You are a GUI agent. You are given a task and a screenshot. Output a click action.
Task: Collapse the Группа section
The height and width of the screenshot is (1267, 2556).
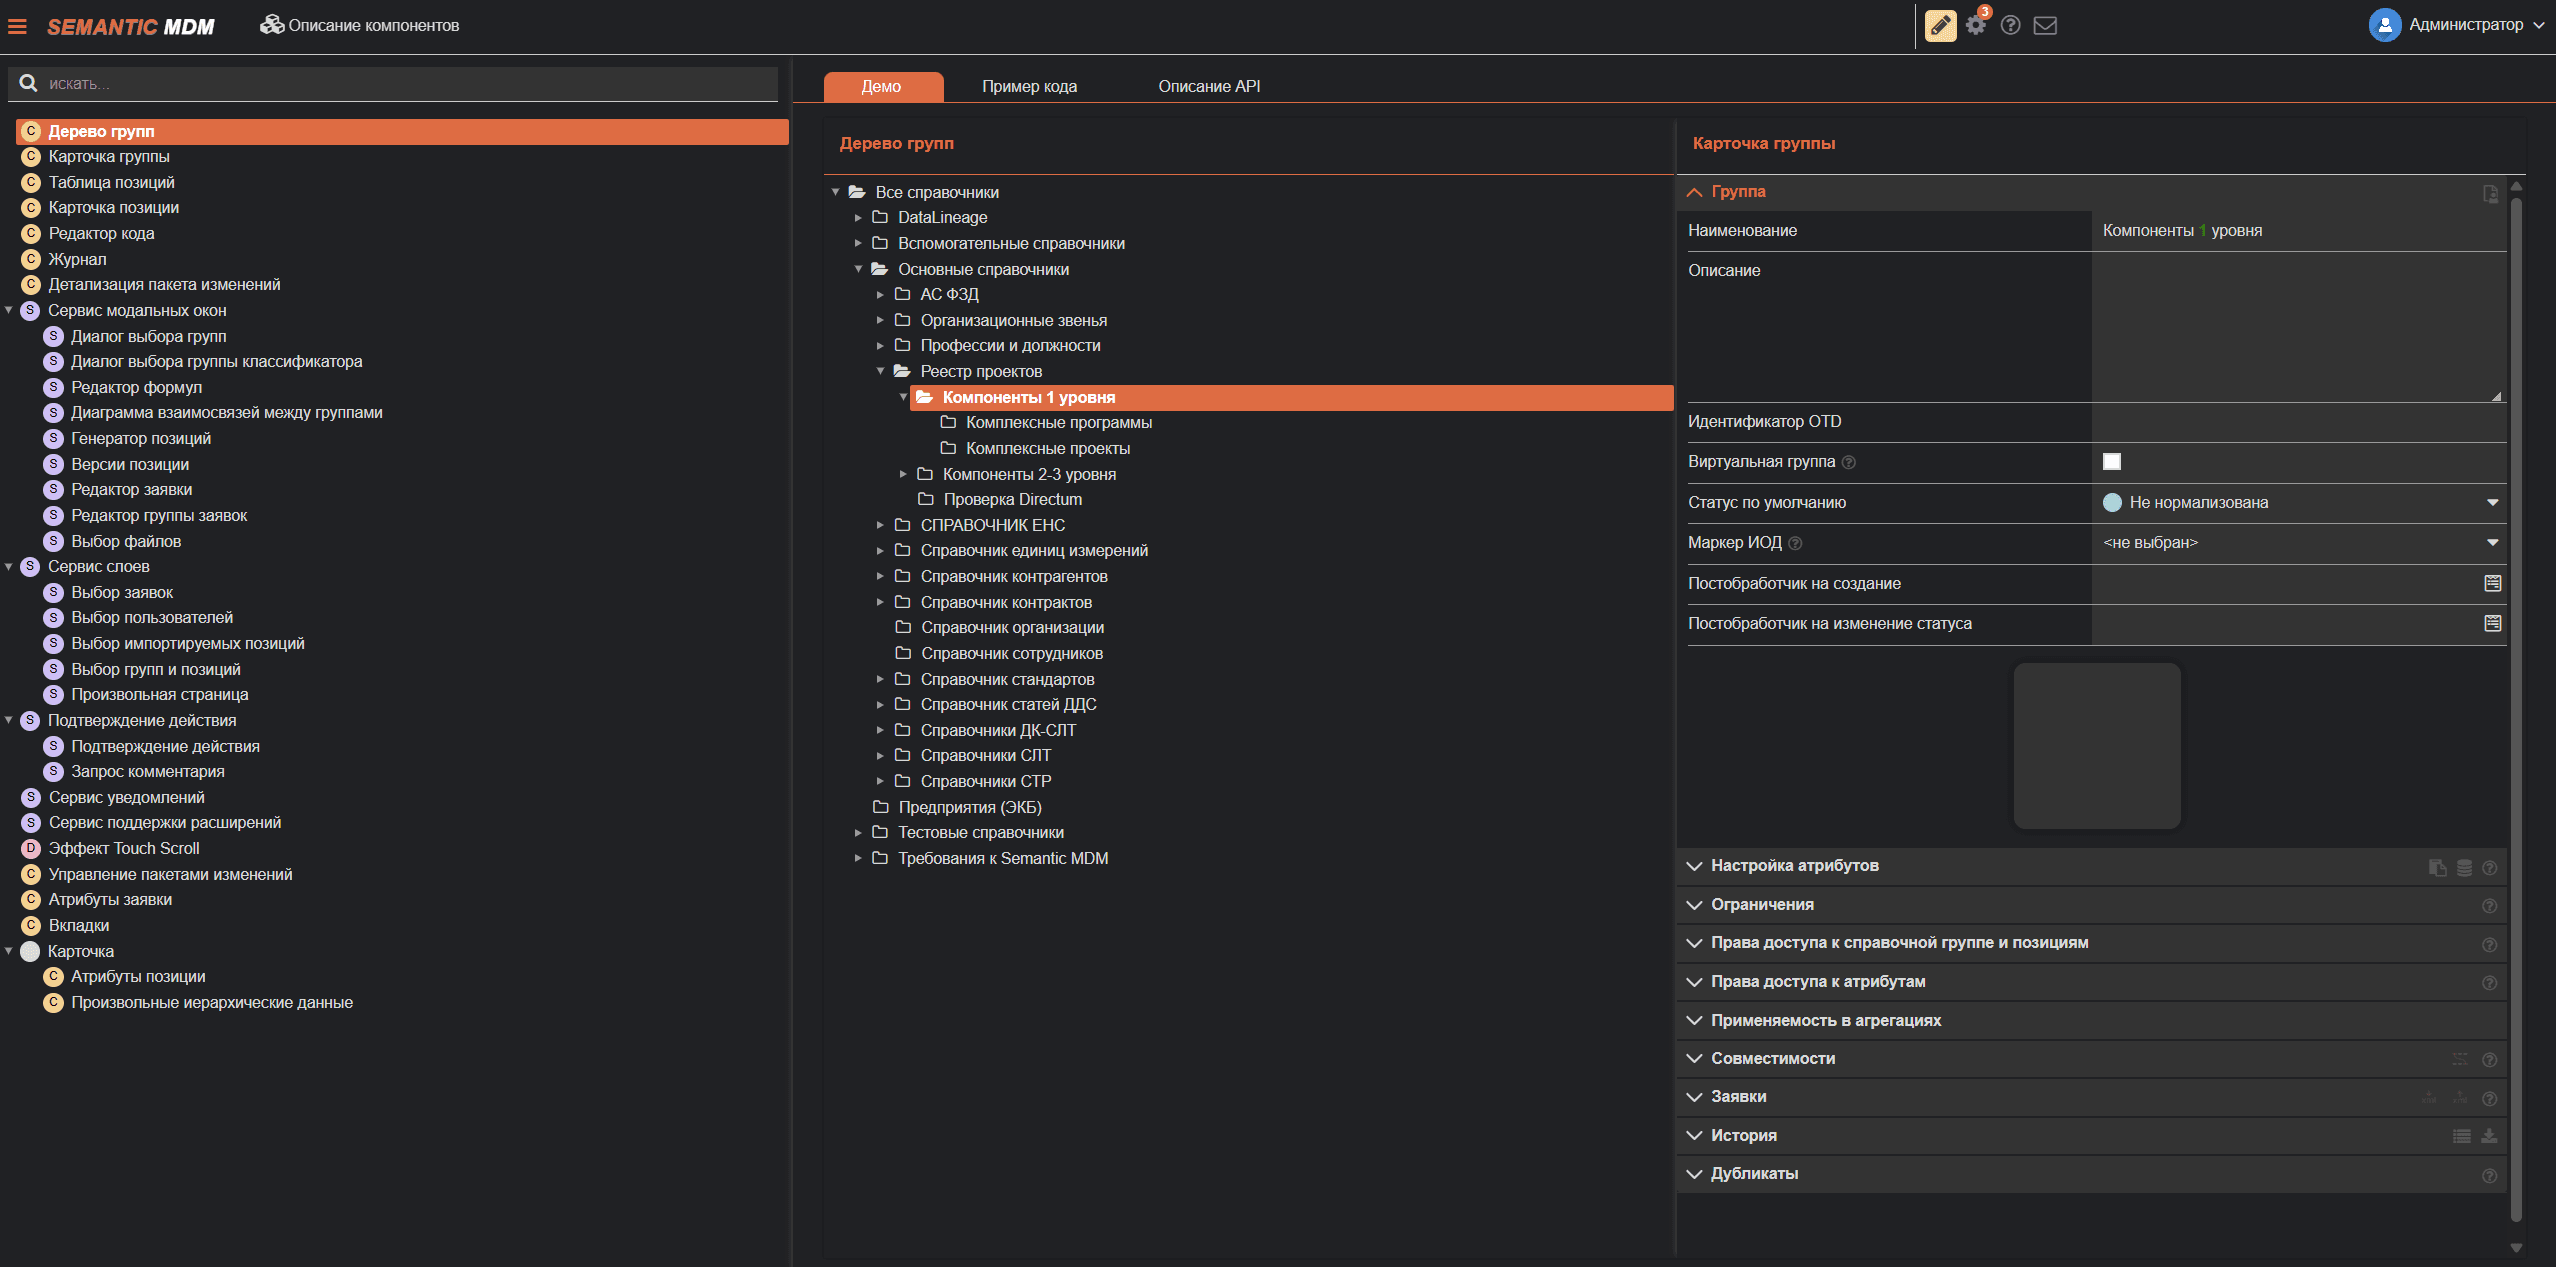(x=1694, y=192)
